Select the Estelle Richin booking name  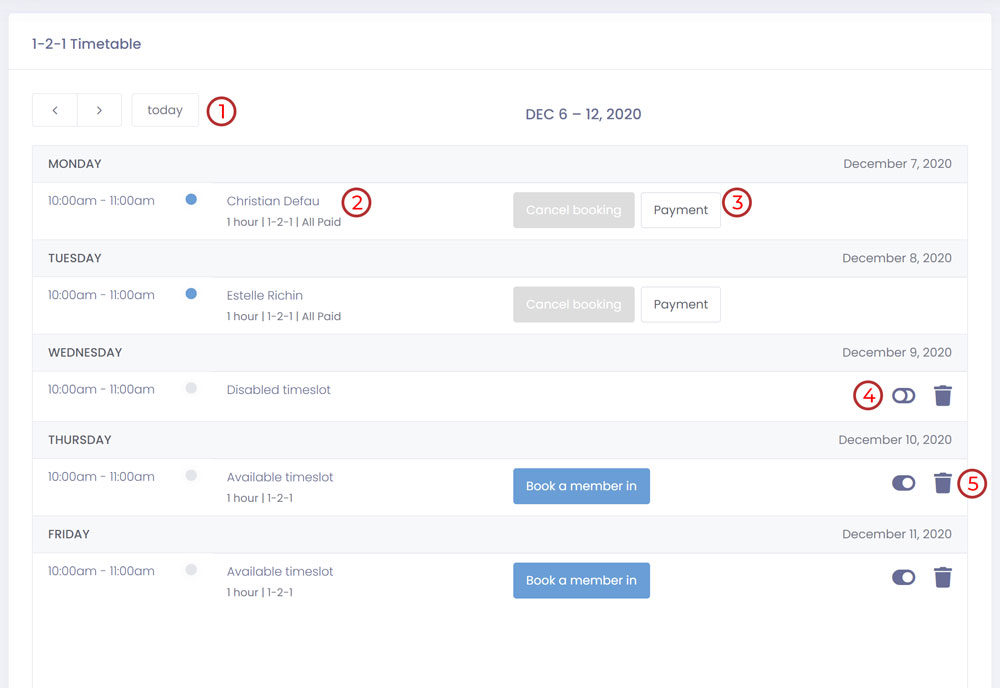(x=265, y=295)
